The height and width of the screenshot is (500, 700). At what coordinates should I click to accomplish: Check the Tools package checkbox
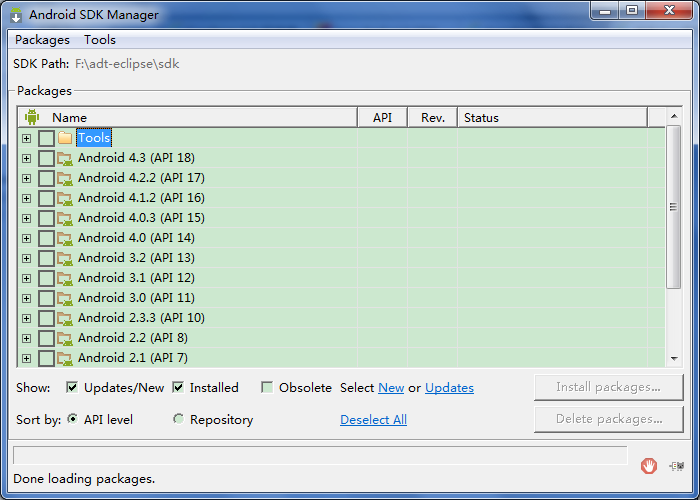46,138
